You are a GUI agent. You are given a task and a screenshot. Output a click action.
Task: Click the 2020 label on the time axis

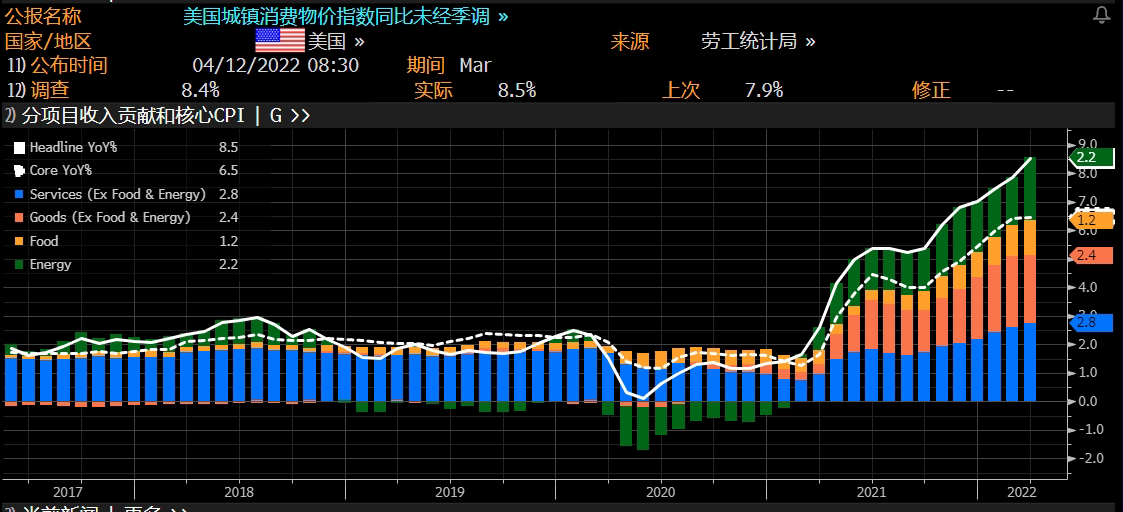[x=660, y=493]
